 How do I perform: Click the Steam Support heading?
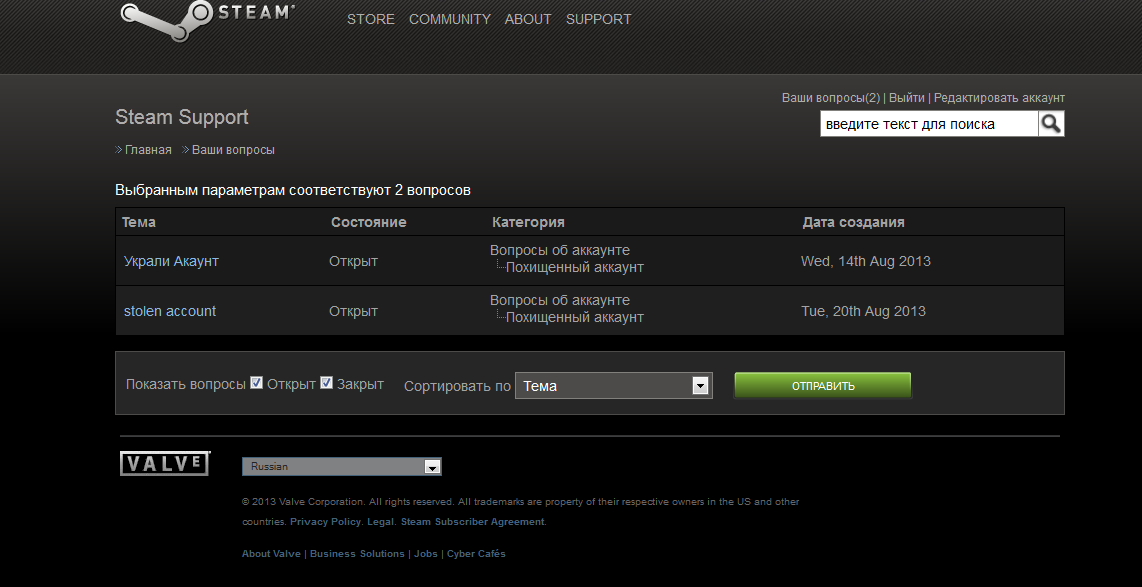[x=182, y=117]
